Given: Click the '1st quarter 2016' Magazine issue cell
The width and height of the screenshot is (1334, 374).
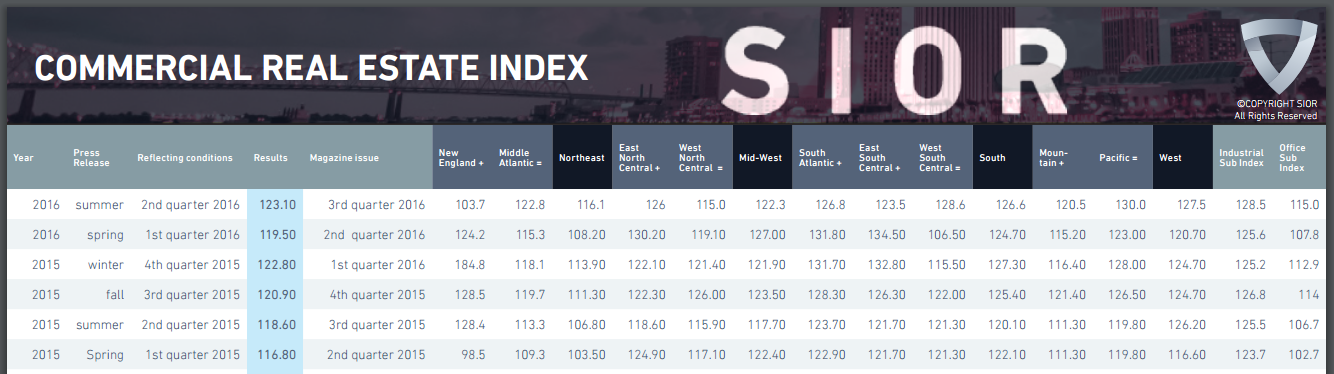Looking at the screenshot, I should pos(377,265).
